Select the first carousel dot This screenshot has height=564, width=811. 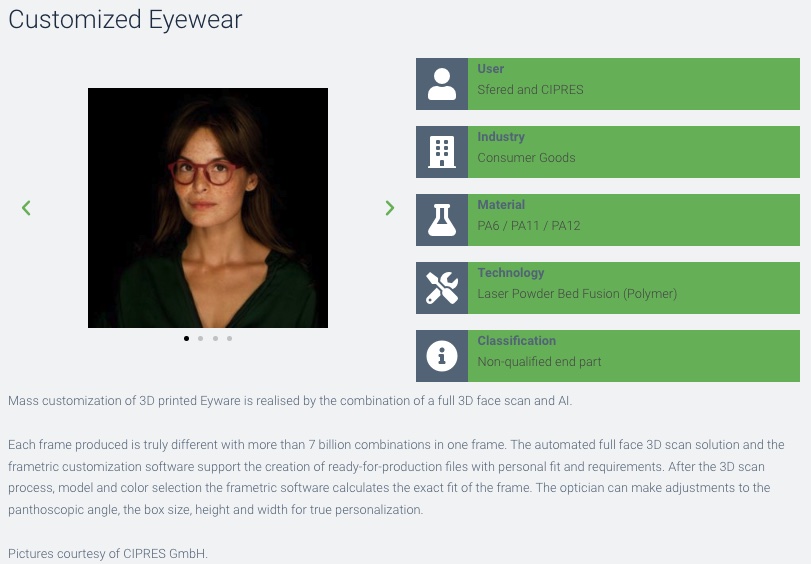coord(186,338)
